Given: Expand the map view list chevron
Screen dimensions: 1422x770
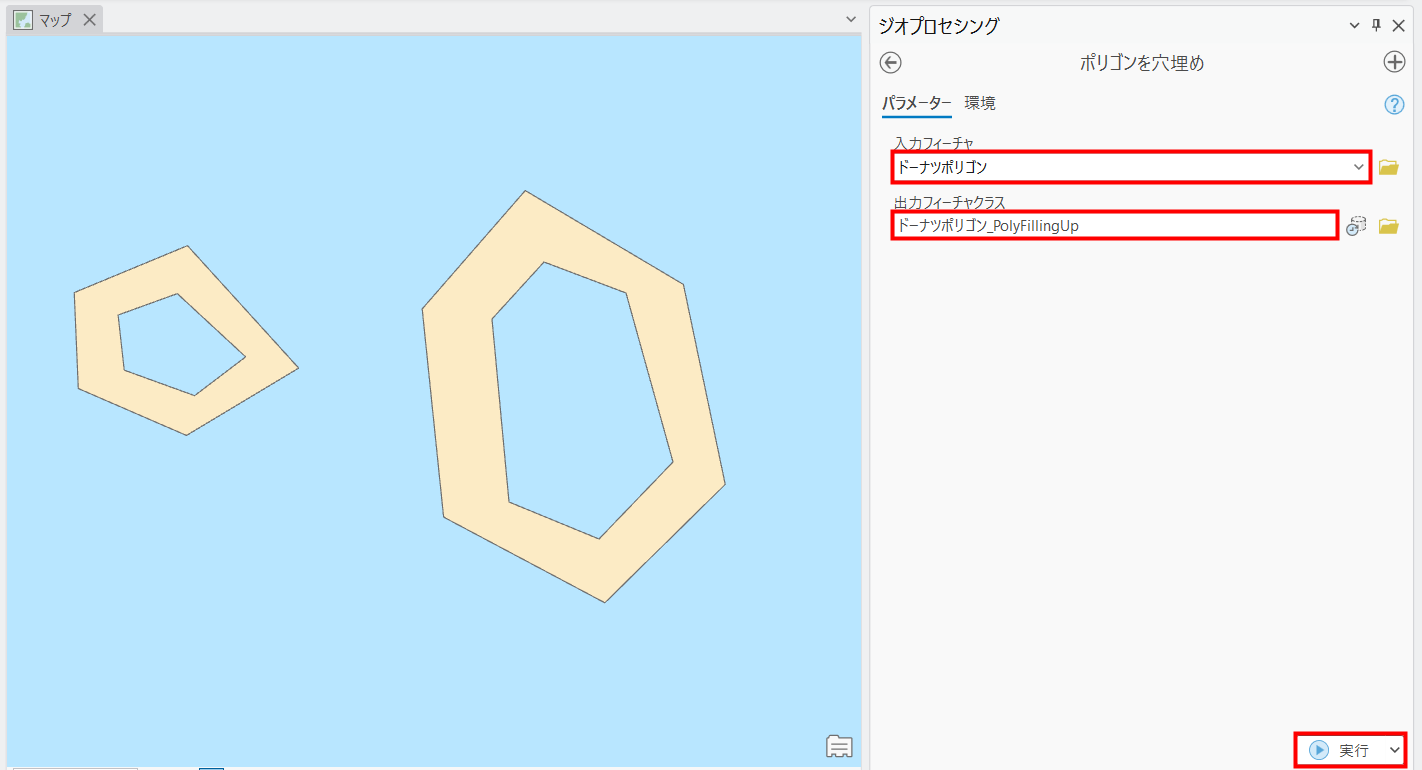Looking at the screenshot, I should click(851, 19).
